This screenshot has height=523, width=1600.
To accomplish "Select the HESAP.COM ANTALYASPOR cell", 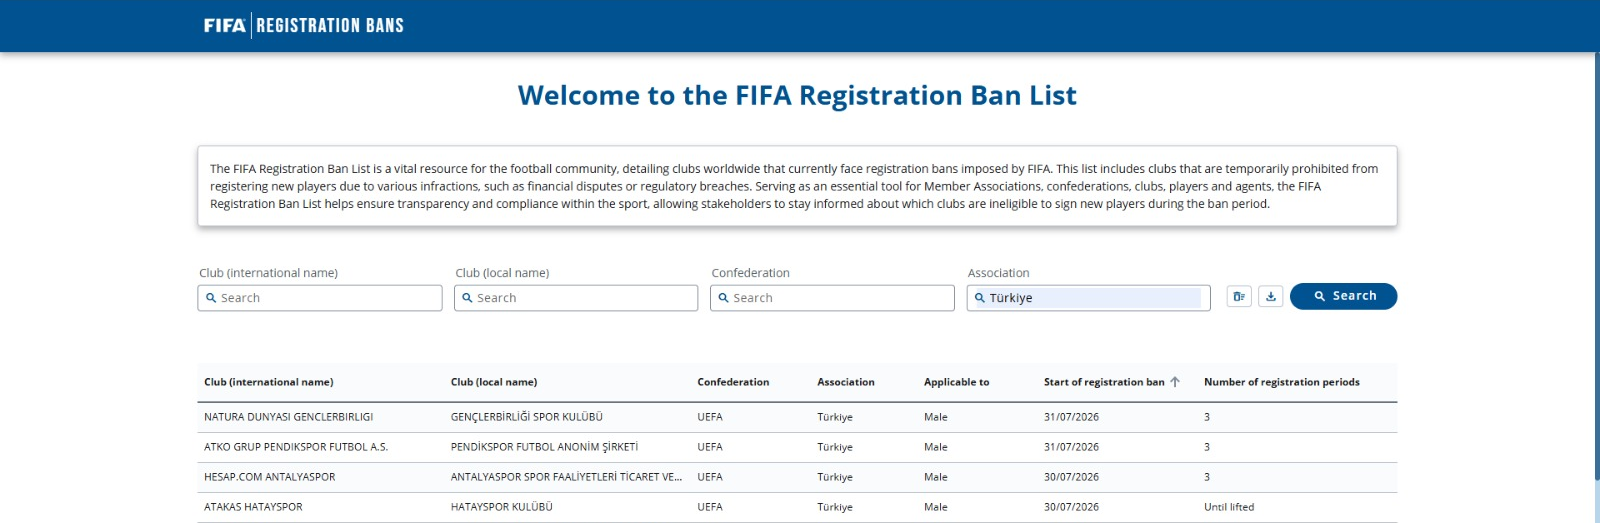I will (x=270, y=477).
